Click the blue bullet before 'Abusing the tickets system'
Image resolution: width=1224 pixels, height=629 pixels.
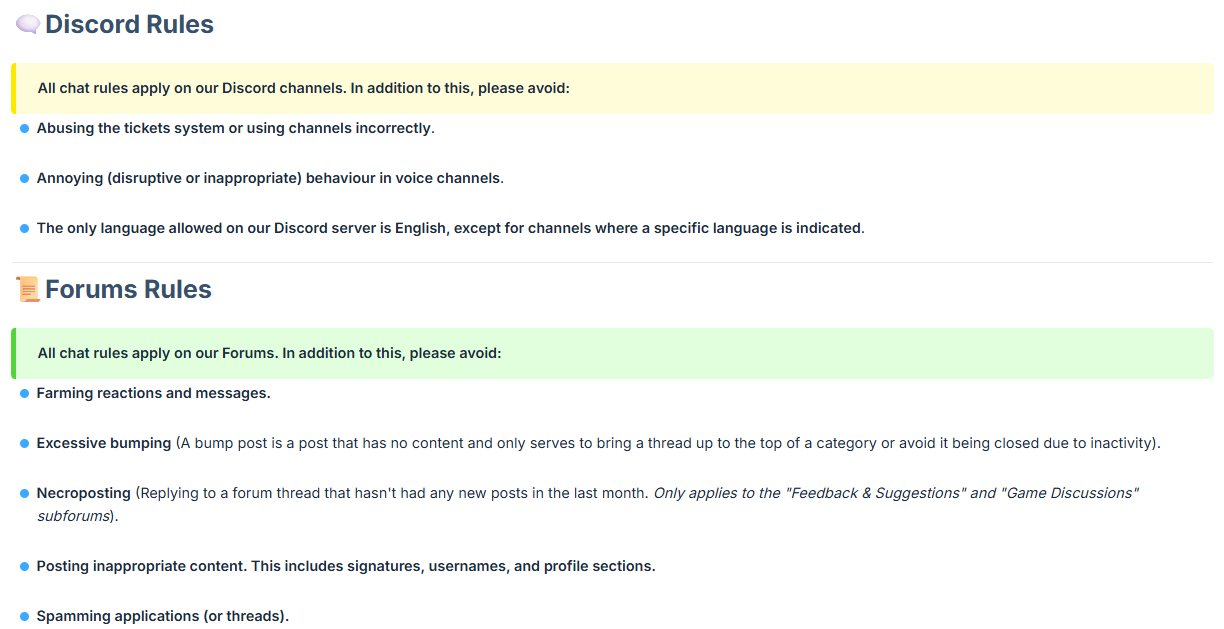(x=24, y=129)
